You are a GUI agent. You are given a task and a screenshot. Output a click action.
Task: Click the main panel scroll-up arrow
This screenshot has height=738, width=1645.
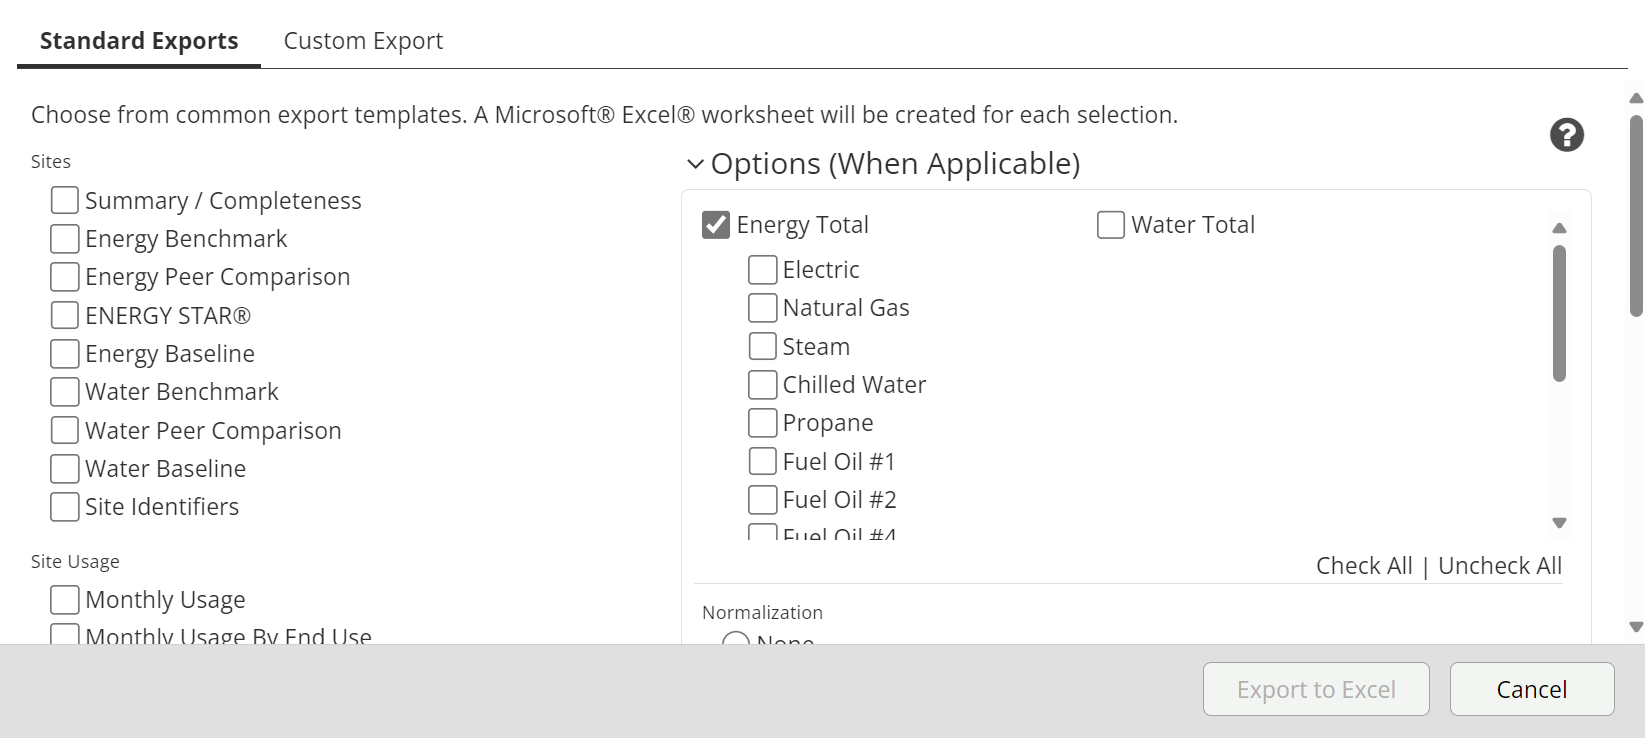point(1636,98)
